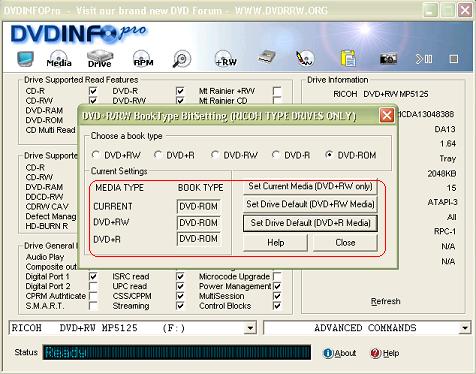Select the DVD-RW book type
This screenshot has height=374, width=476.
point(215,155)
